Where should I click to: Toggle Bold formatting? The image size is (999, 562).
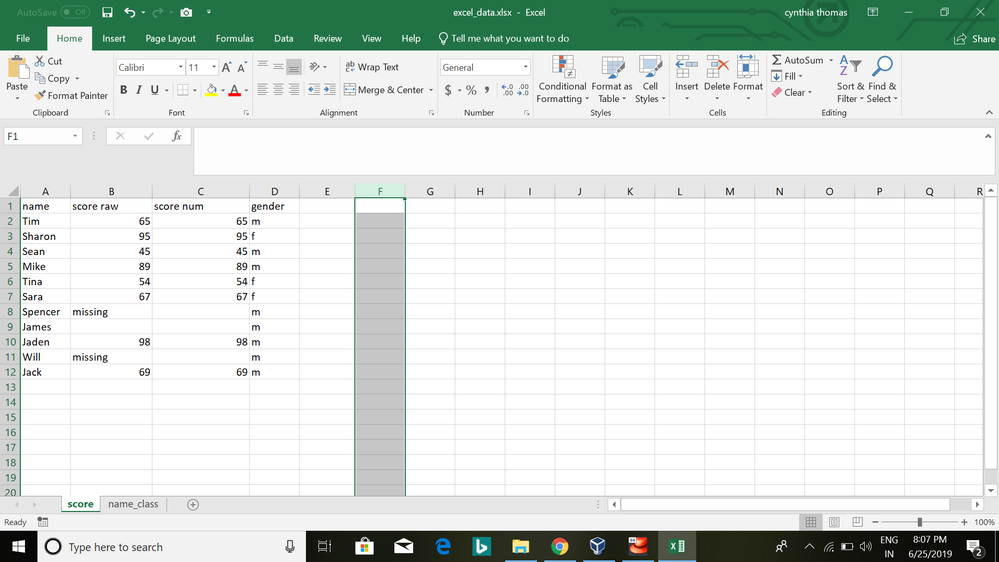point(124,90)
